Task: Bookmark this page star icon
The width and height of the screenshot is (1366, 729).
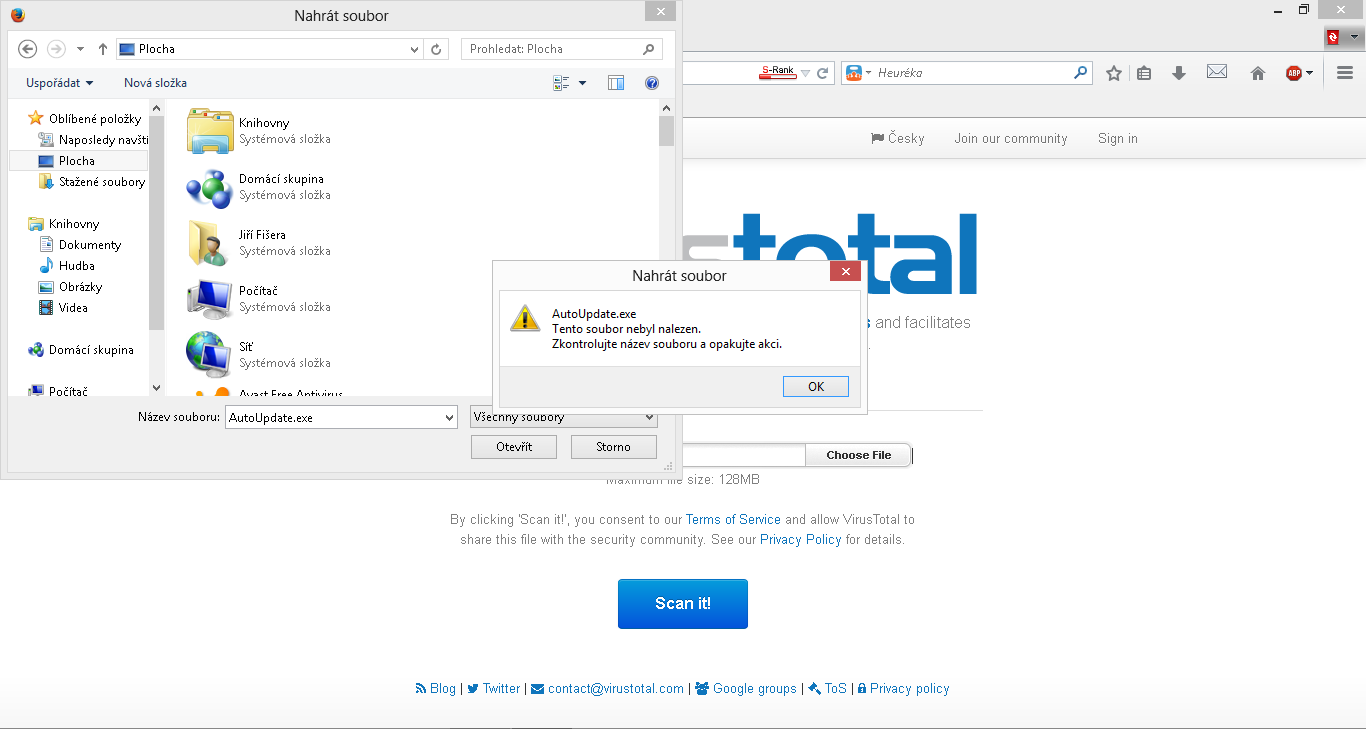Action: [1114, 73]
